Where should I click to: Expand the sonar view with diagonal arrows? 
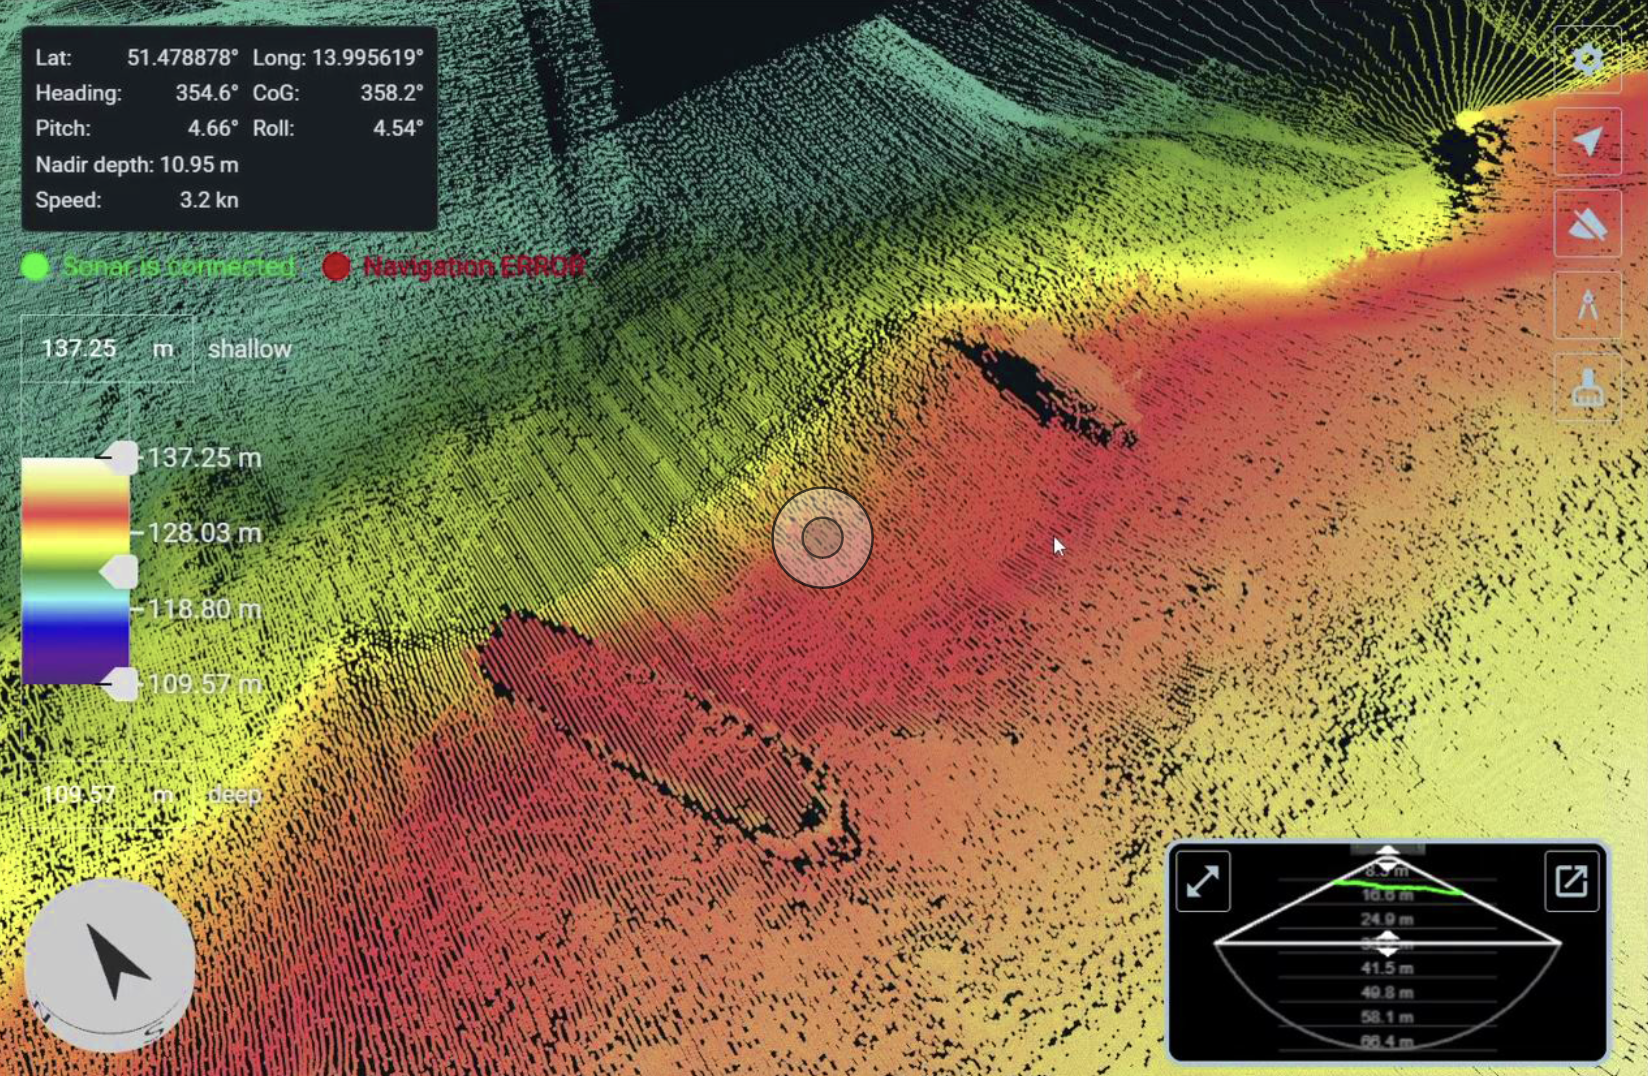[1203, 881]
